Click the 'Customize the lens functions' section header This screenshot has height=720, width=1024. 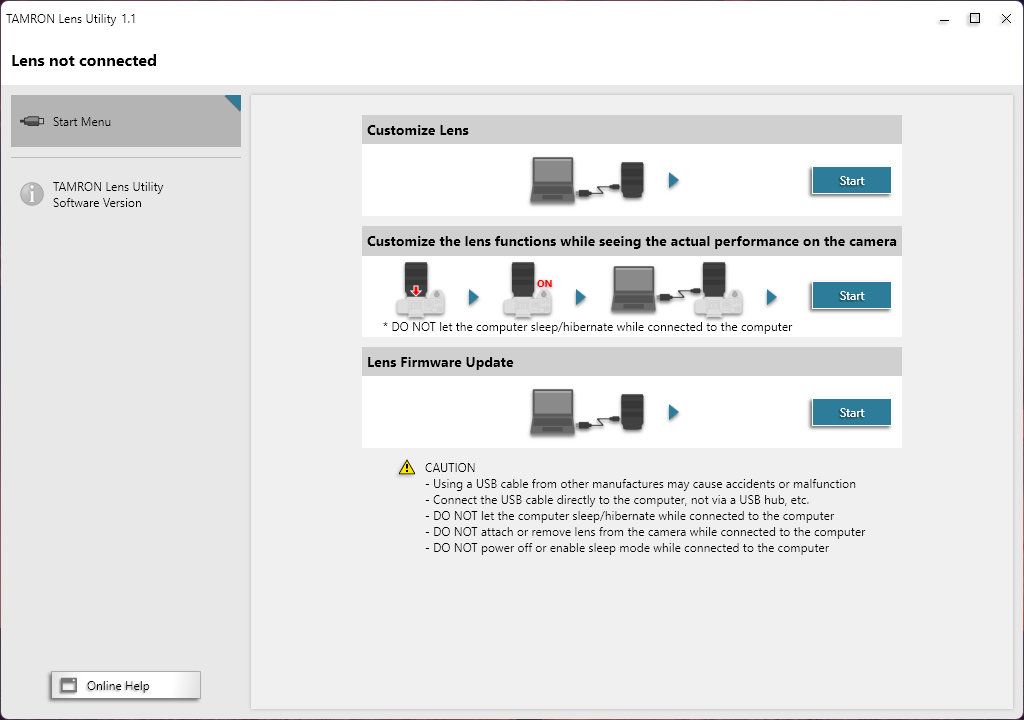(632, 241)
